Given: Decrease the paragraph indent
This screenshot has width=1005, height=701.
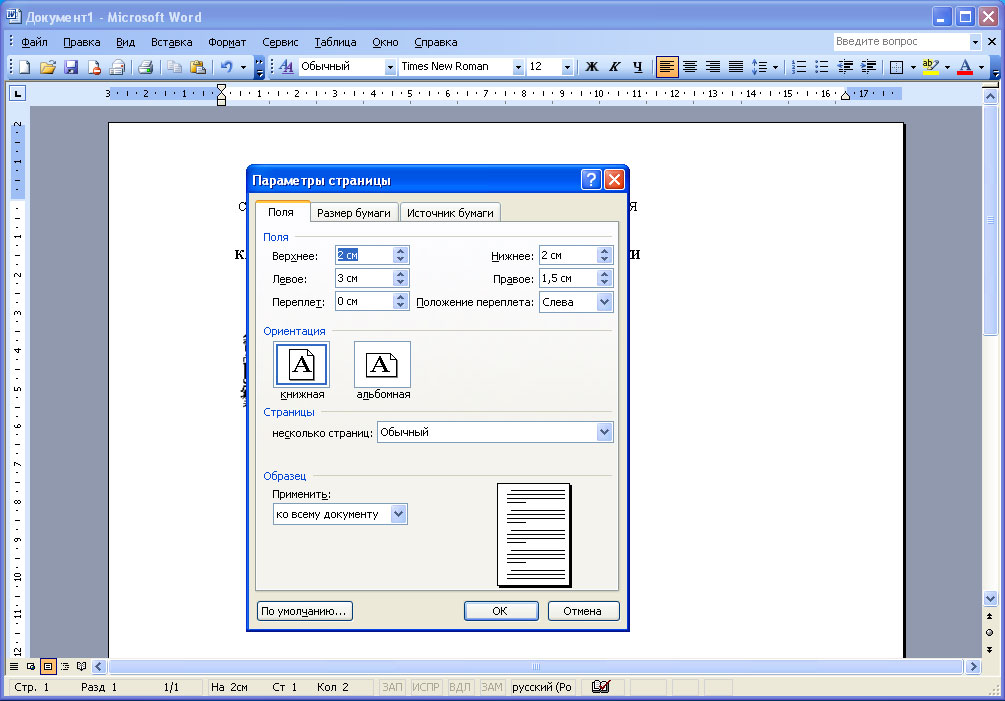Looking at the screenshot, I should tap(845, 67).
